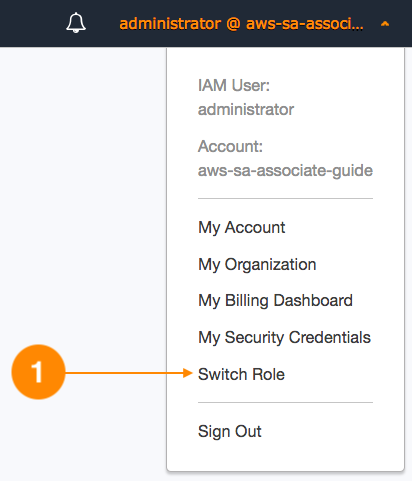Viewport: 412px width, 481px height.
Task: Click the divider line above My Account
Action: tap(285, 198)
